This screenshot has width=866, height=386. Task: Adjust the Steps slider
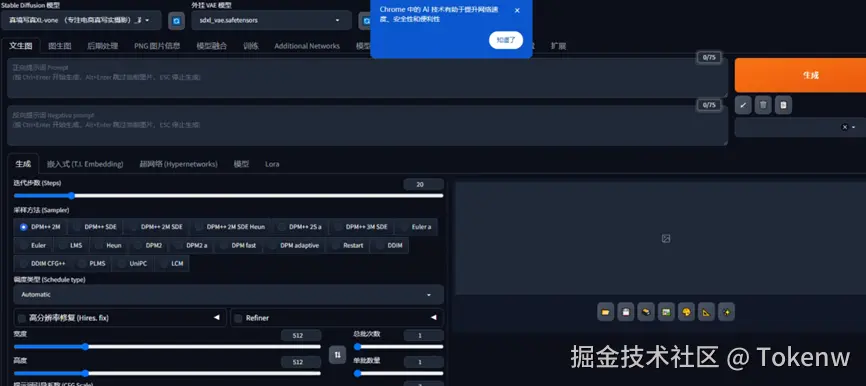[229, 195]
